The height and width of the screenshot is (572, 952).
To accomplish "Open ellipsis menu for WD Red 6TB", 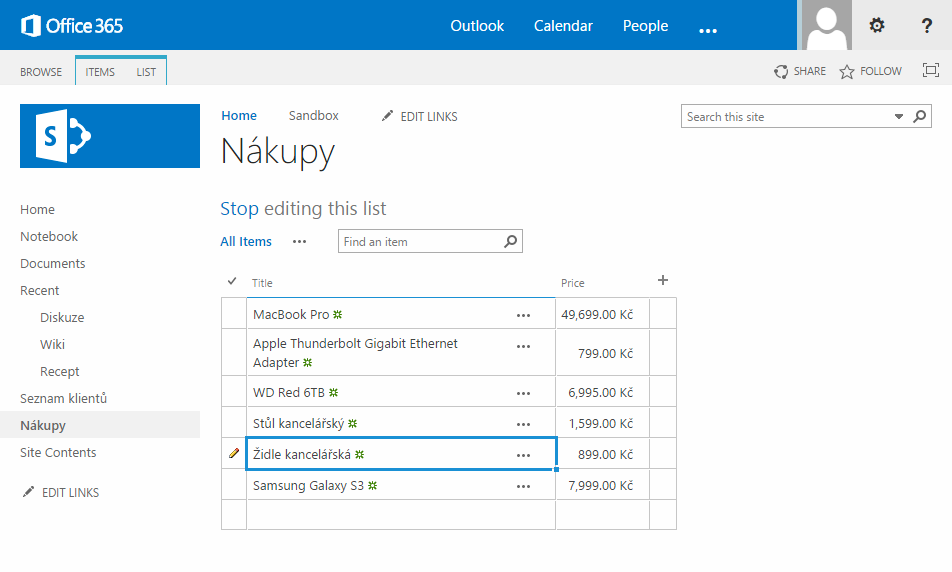I will (523, 393).
